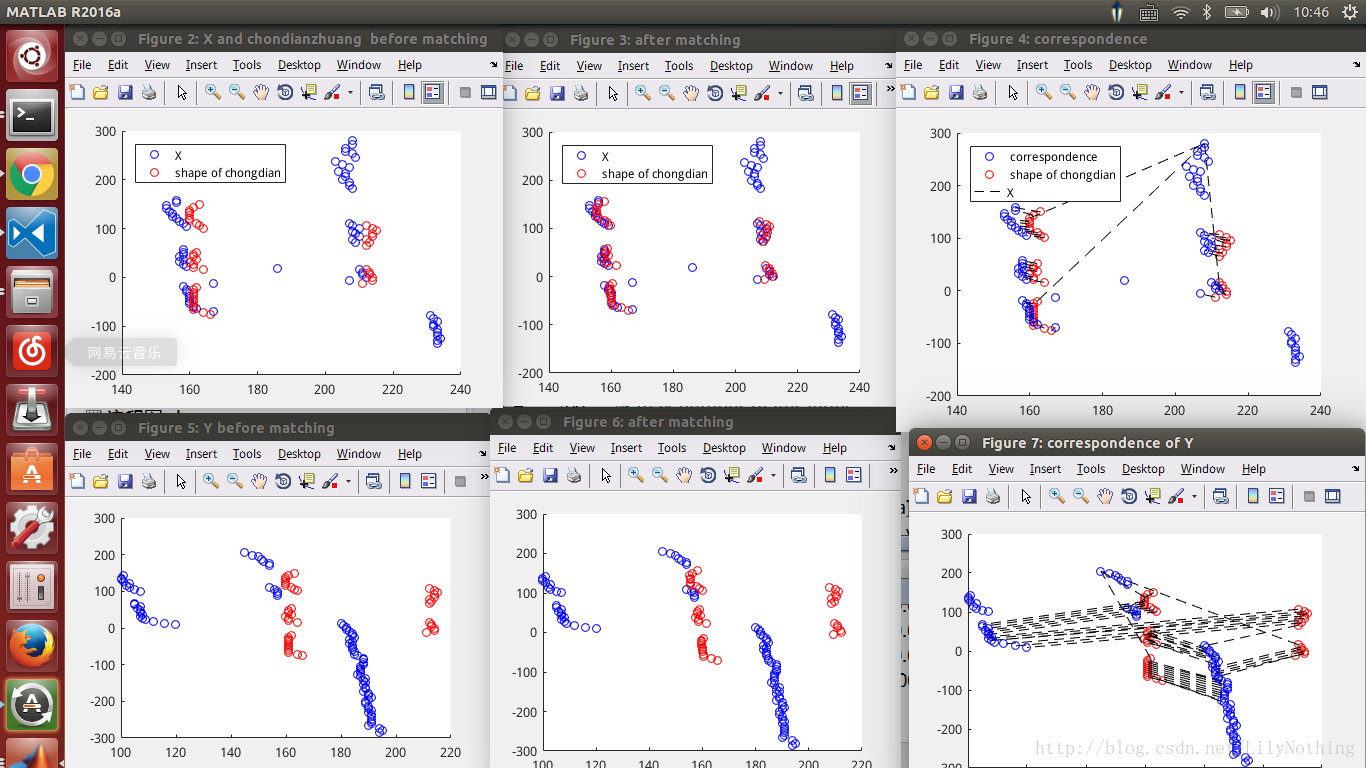This screenshot has width=1366, height=768.
Task: Click the 10:46 clock in top panel
Action: point(1311,12)
